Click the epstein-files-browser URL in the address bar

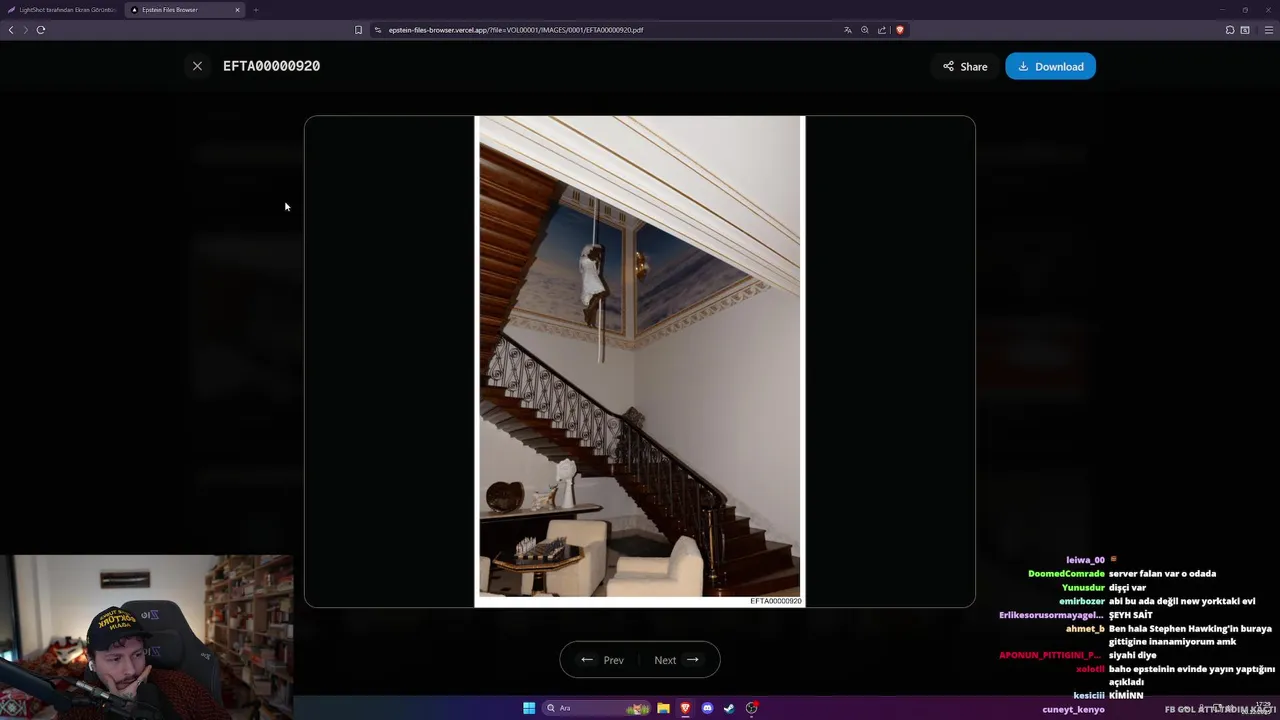pos(516,30)
